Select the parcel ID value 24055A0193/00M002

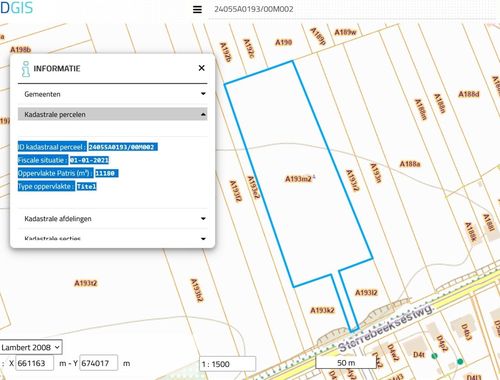[121, 147]
